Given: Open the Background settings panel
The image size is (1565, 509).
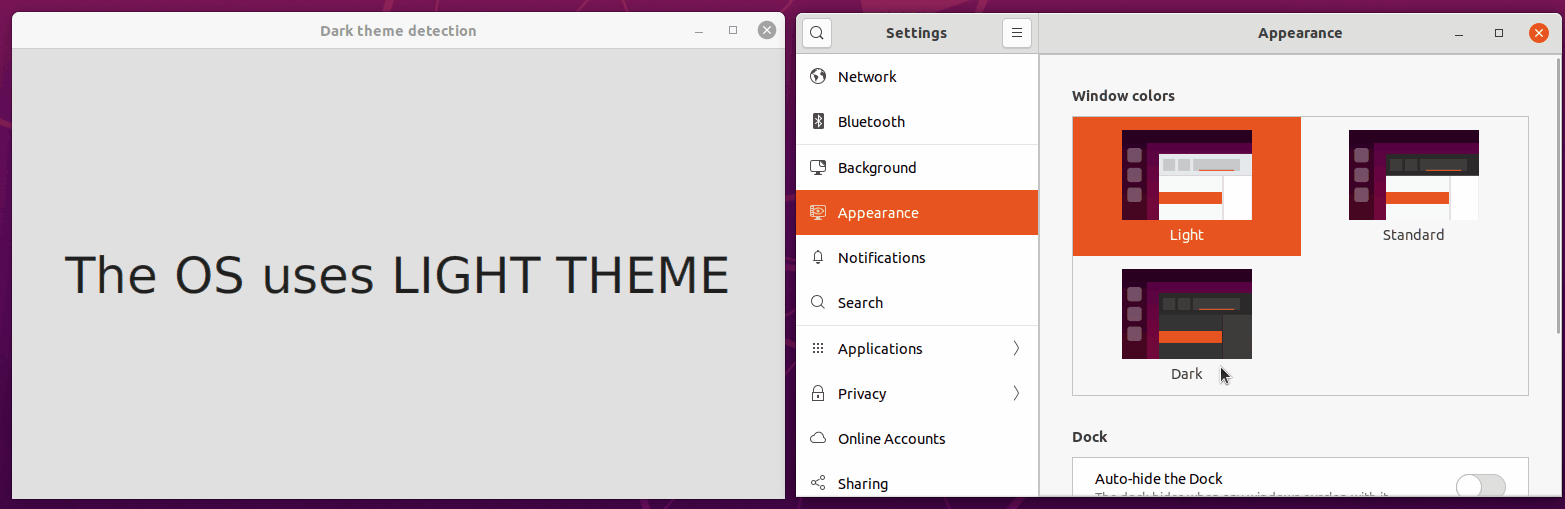Looking at the screenshot, I should [917, 167].
